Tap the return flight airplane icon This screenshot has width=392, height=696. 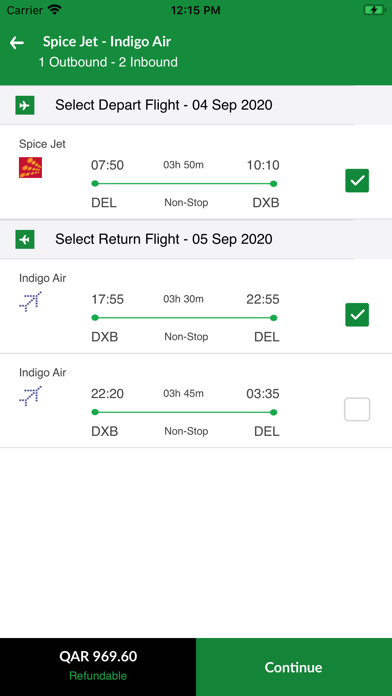pyautogui.click(x=25, y=240)
